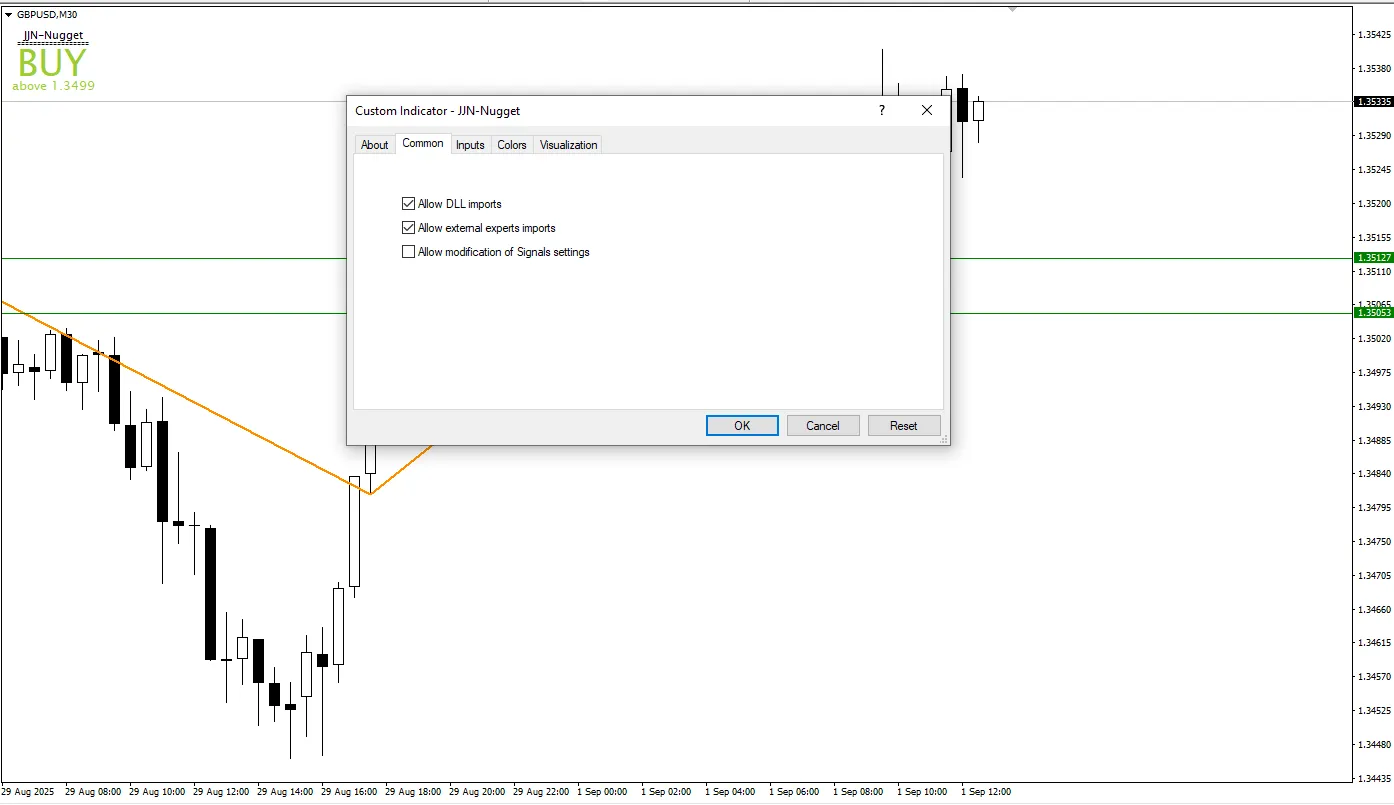Switch to the About tab

[374, 145]
